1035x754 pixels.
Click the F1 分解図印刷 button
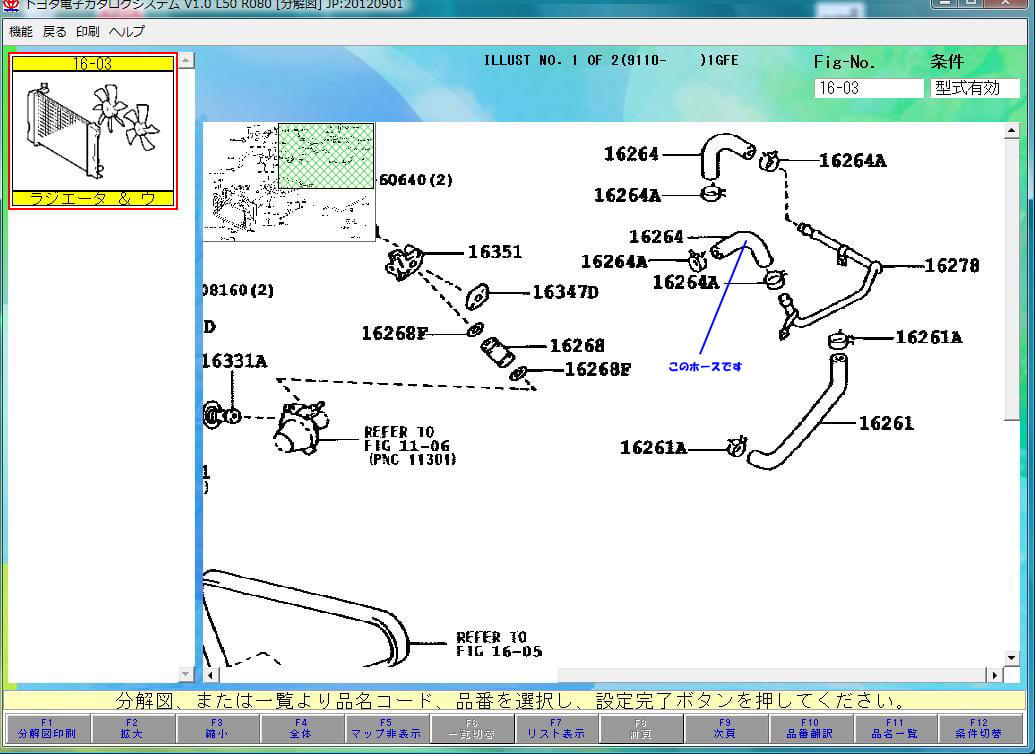46,728
